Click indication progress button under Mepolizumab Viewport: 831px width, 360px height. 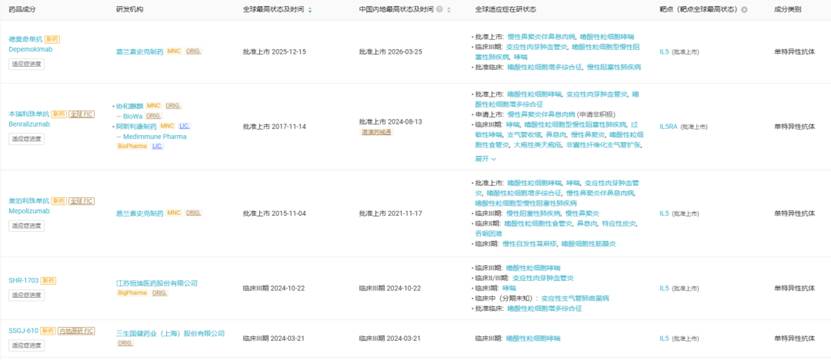pyautogui.click(x=26, y=226)
